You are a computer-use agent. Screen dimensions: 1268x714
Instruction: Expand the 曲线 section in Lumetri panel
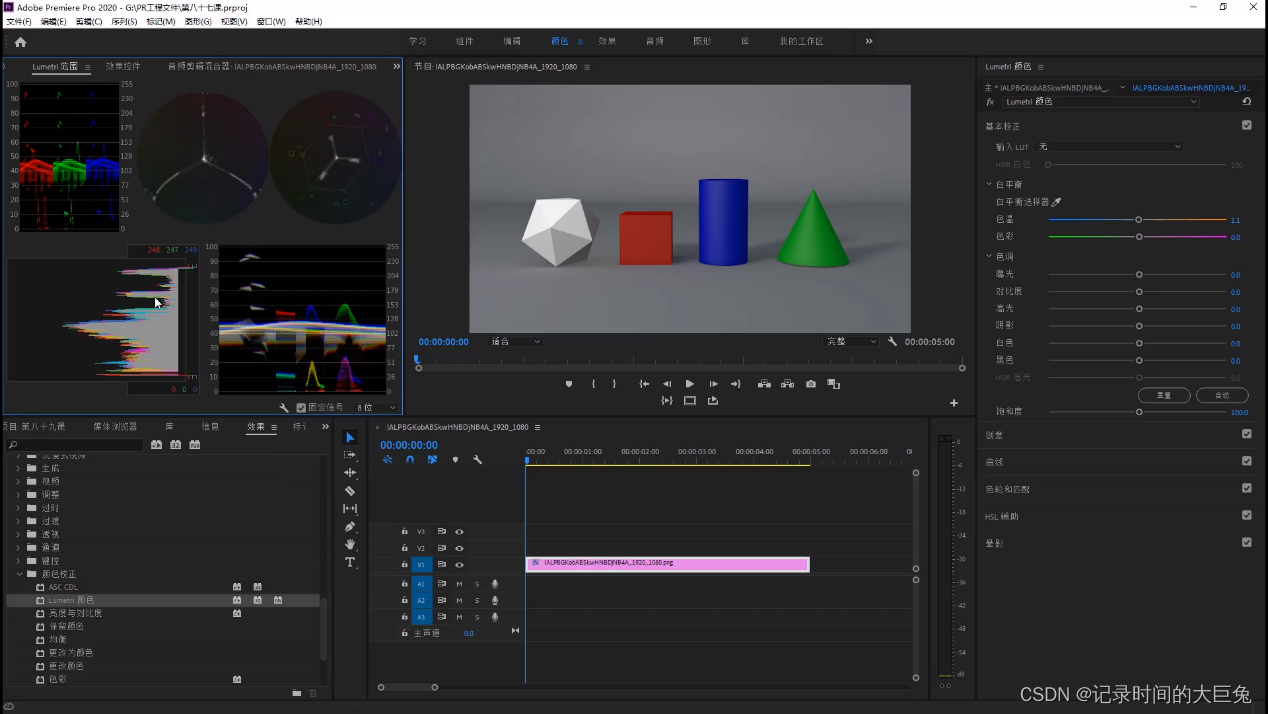pos(995,462)
